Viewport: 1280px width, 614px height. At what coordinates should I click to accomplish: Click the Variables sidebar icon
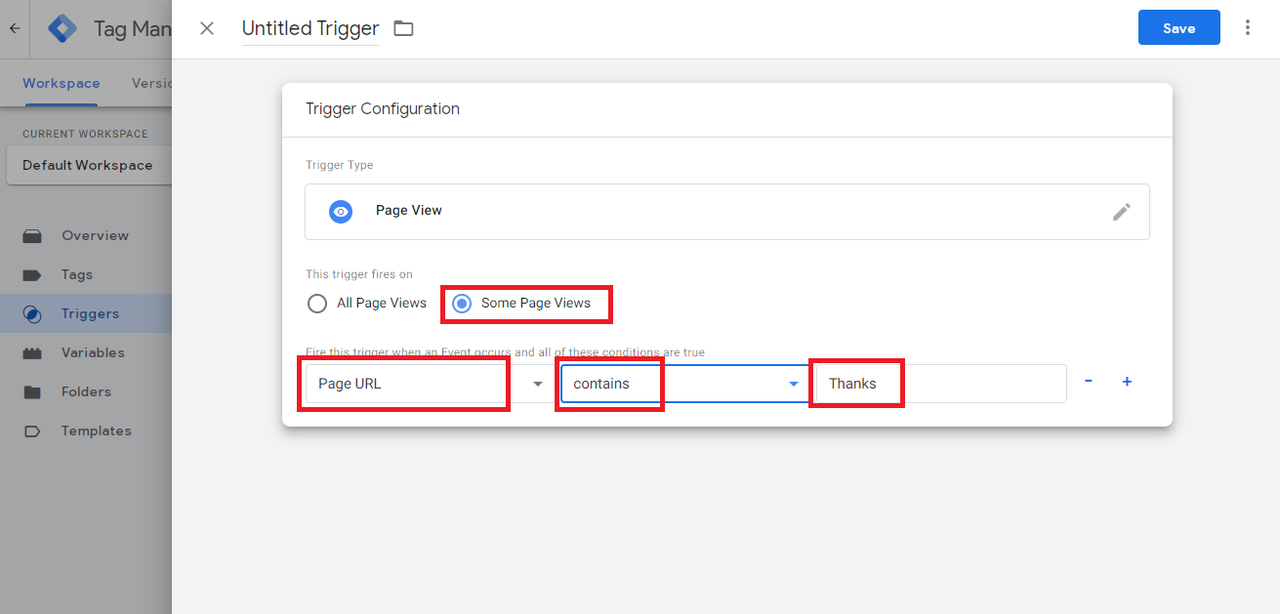32,353
